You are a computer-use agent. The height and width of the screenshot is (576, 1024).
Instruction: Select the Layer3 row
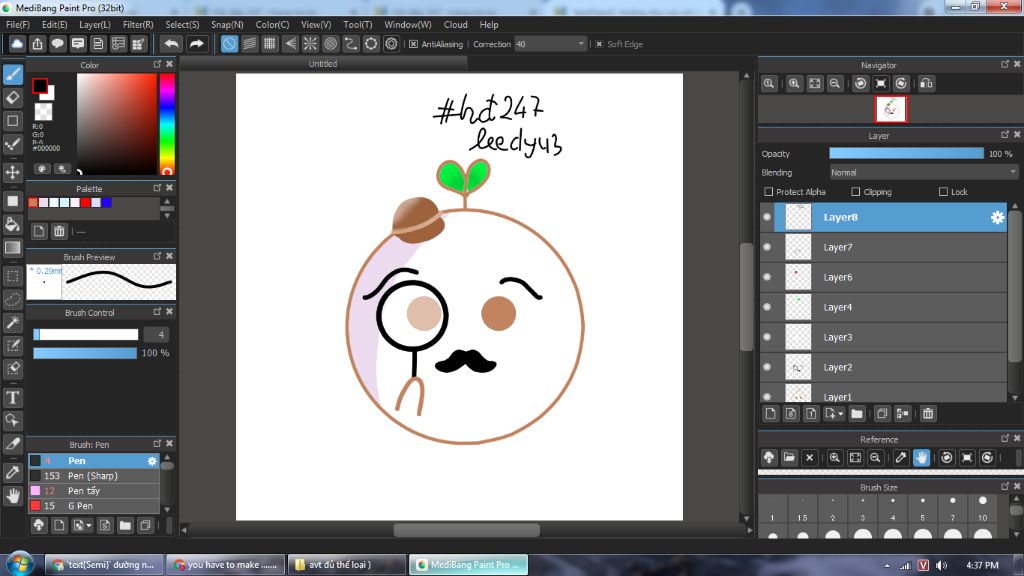point(884,338)
